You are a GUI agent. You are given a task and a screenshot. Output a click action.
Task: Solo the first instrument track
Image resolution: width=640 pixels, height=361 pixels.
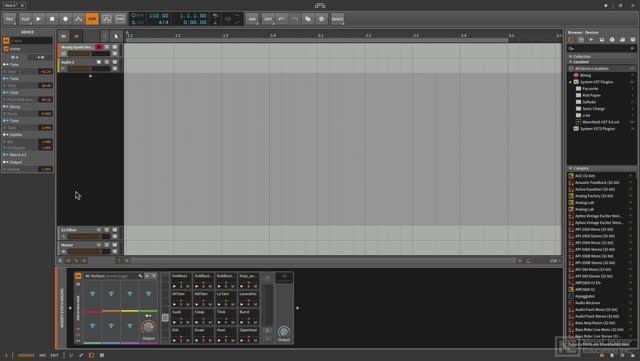[107, 47]
